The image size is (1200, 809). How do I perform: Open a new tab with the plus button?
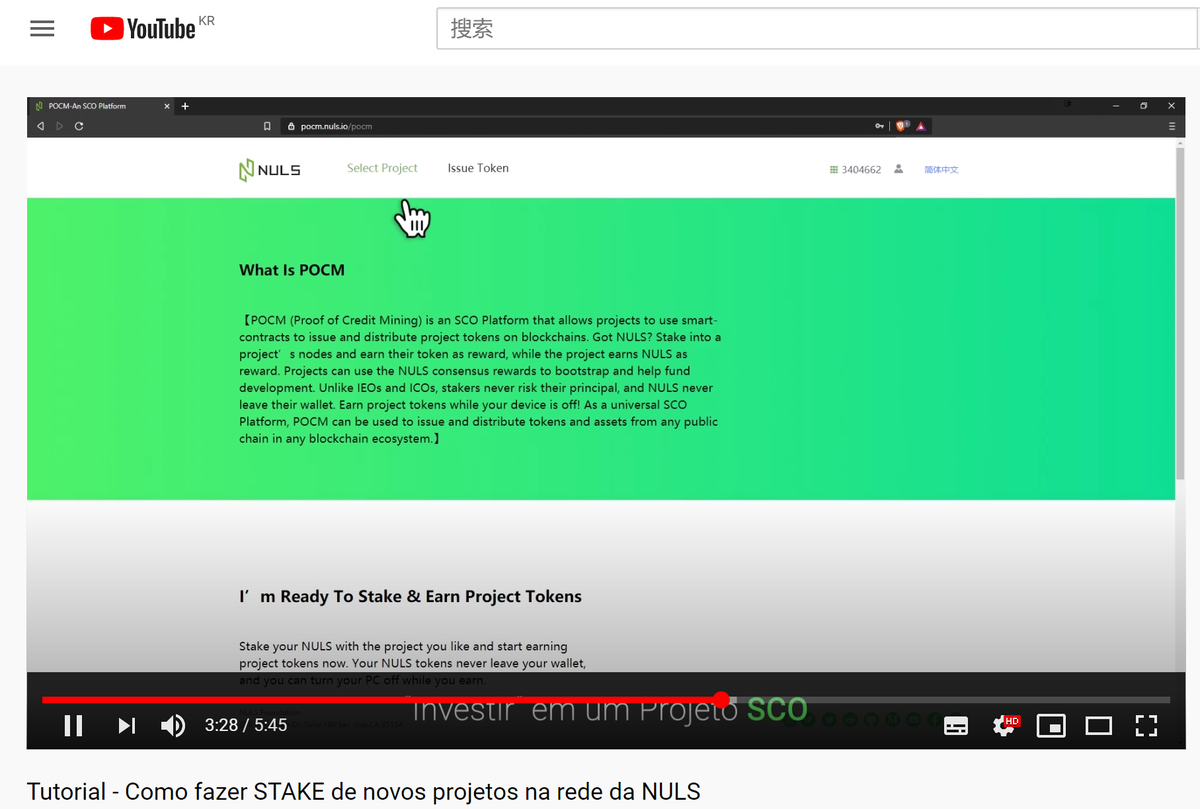[185, 106]
